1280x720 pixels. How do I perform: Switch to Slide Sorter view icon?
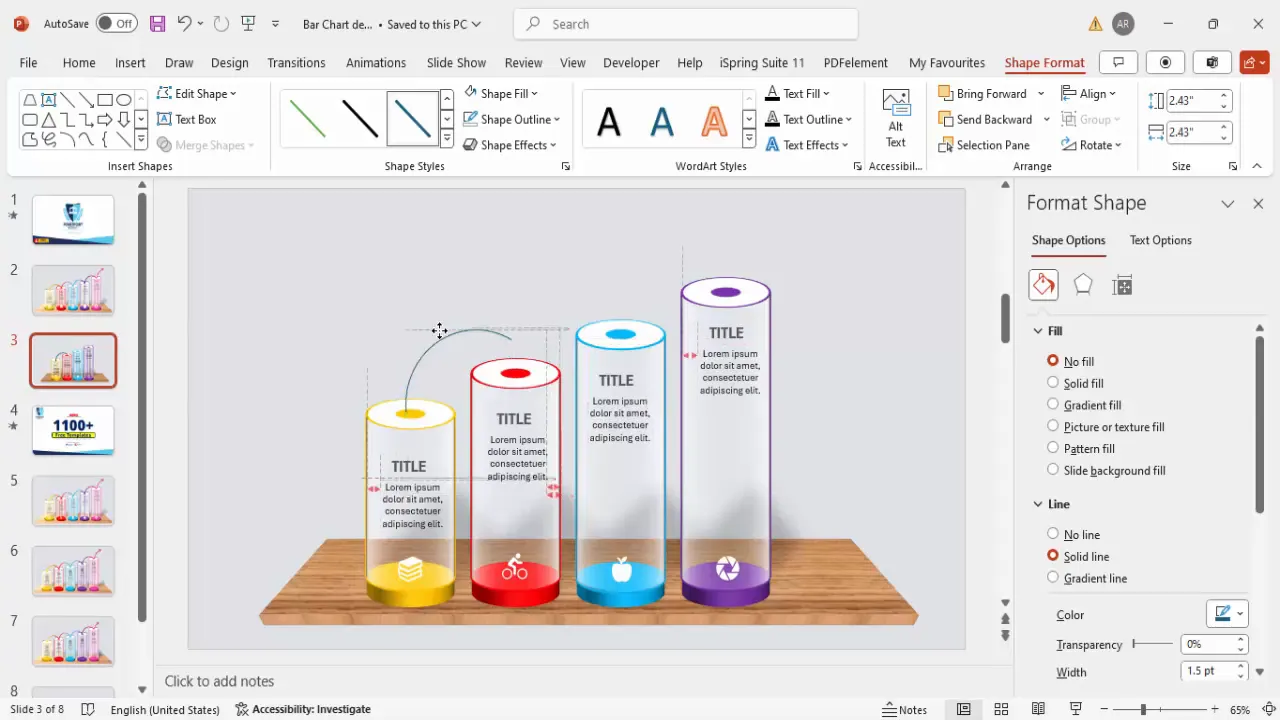tap(1001, 710)
